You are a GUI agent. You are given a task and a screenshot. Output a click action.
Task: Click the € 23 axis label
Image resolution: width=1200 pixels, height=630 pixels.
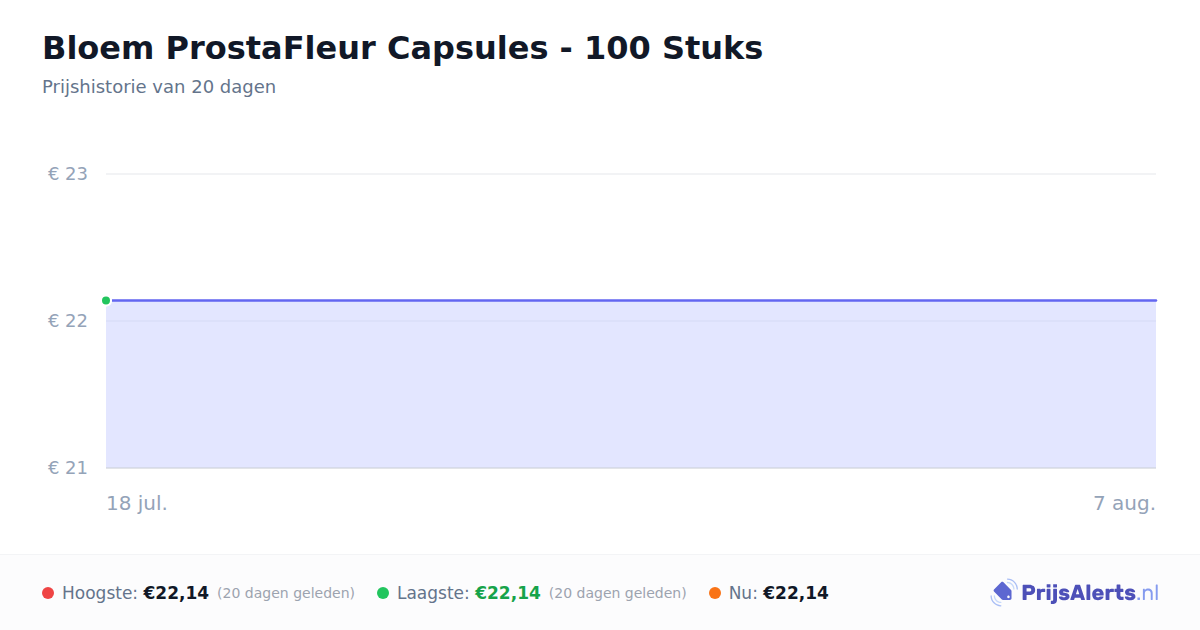pyautogui.click(x=68, y=174)
